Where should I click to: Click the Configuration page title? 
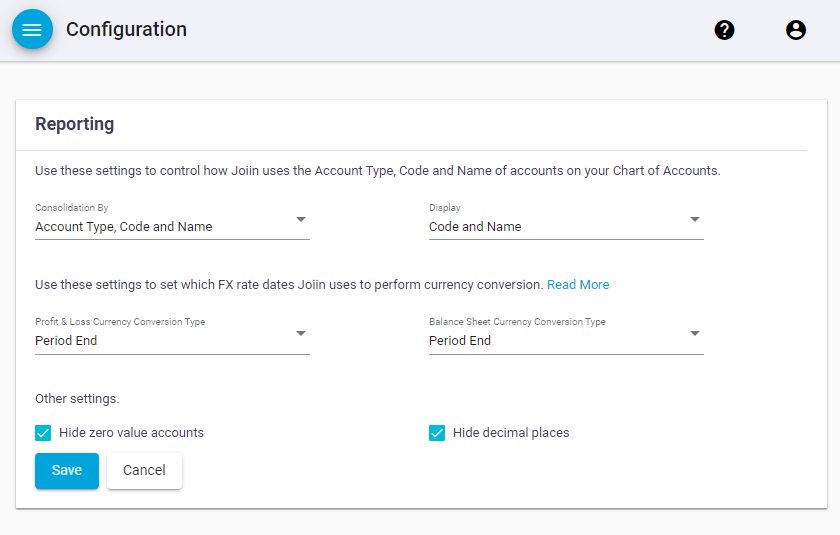[126, 30]
